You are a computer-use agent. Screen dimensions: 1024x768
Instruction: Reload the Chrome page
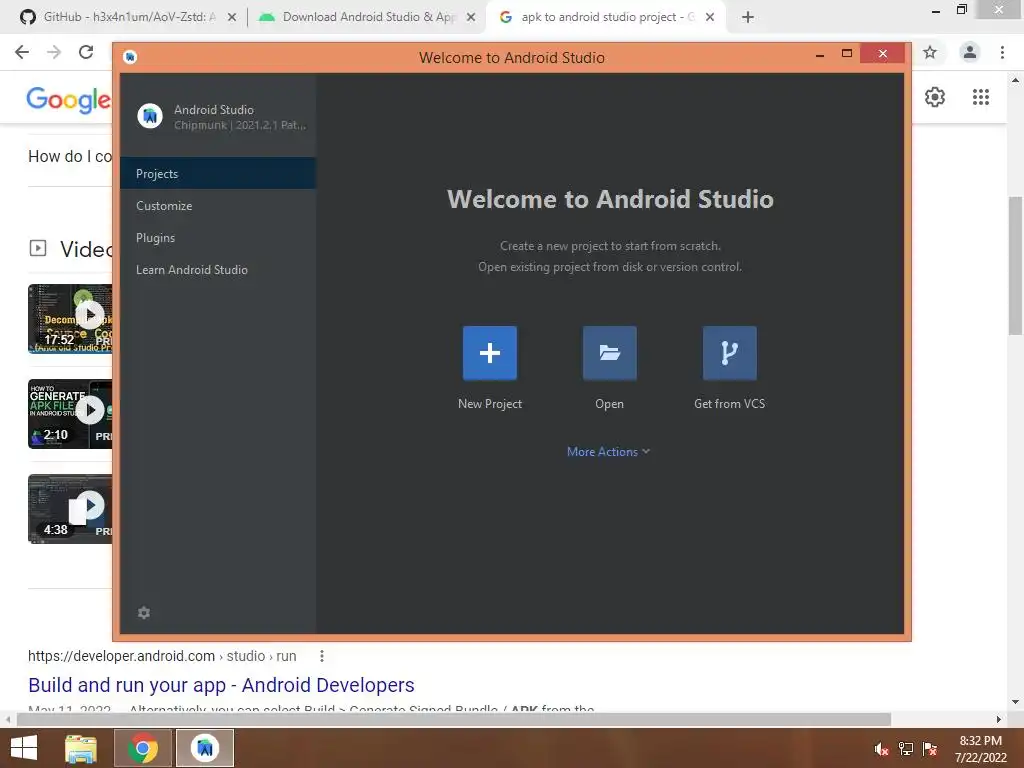click(86, 52)
